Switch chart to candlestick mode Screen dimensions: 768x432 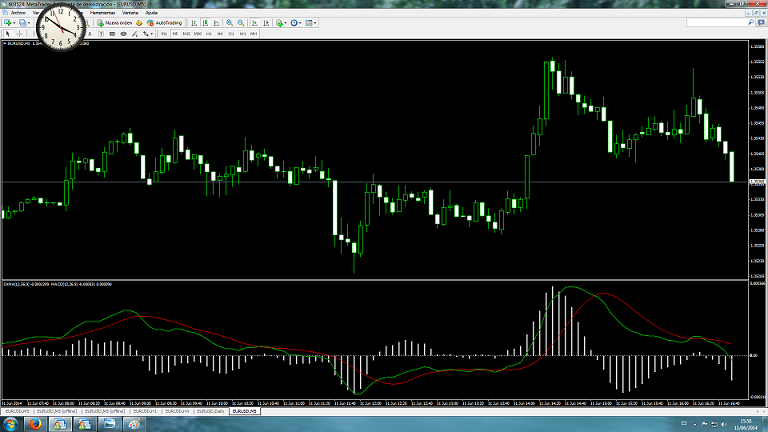click(205, 23)
